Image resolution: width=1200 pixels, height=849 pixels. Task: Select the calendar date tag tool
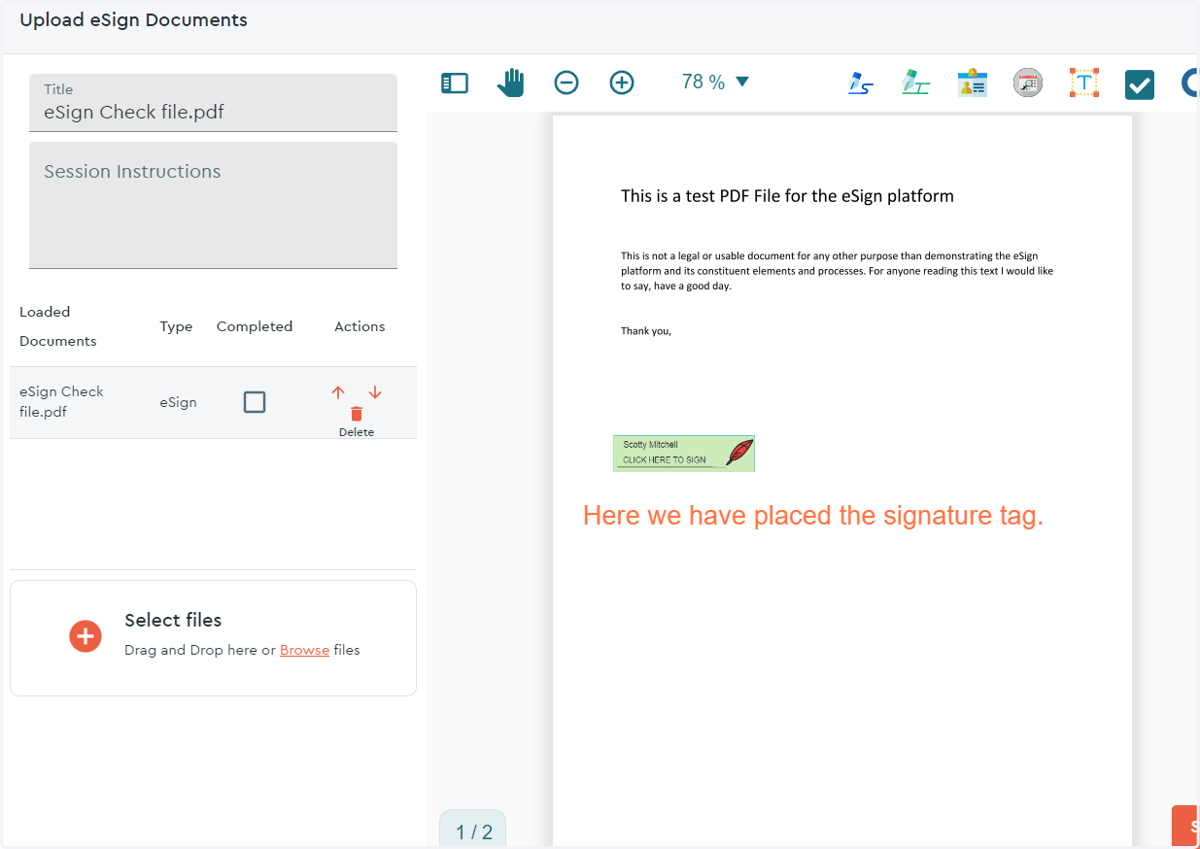point(1028,83)
